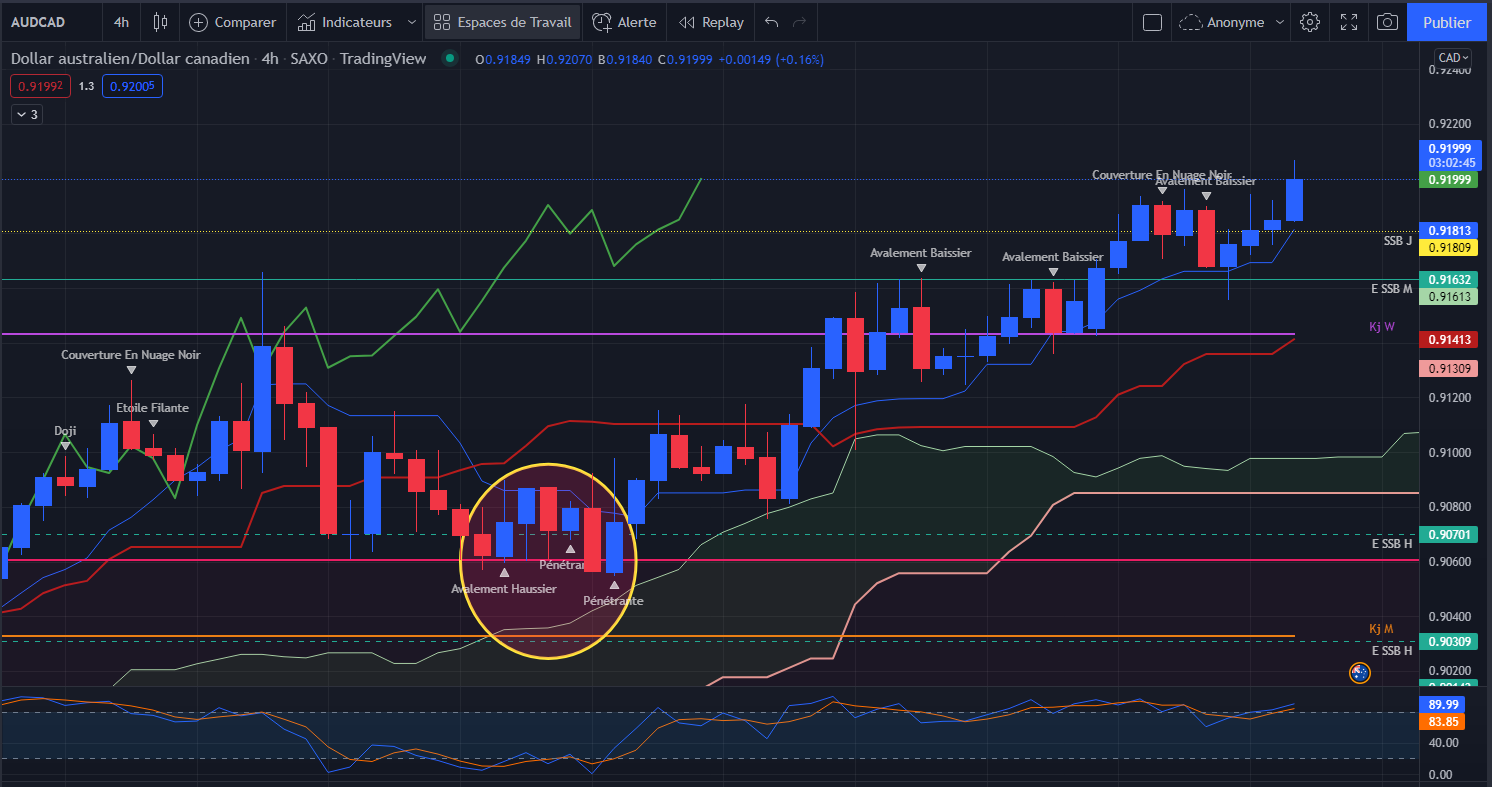Click the blue Publier button

1446,22
